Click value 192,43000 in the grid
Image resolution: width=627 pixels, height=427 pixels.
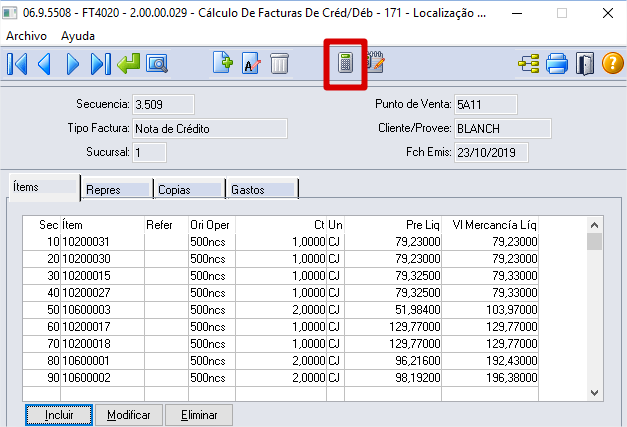512,361
